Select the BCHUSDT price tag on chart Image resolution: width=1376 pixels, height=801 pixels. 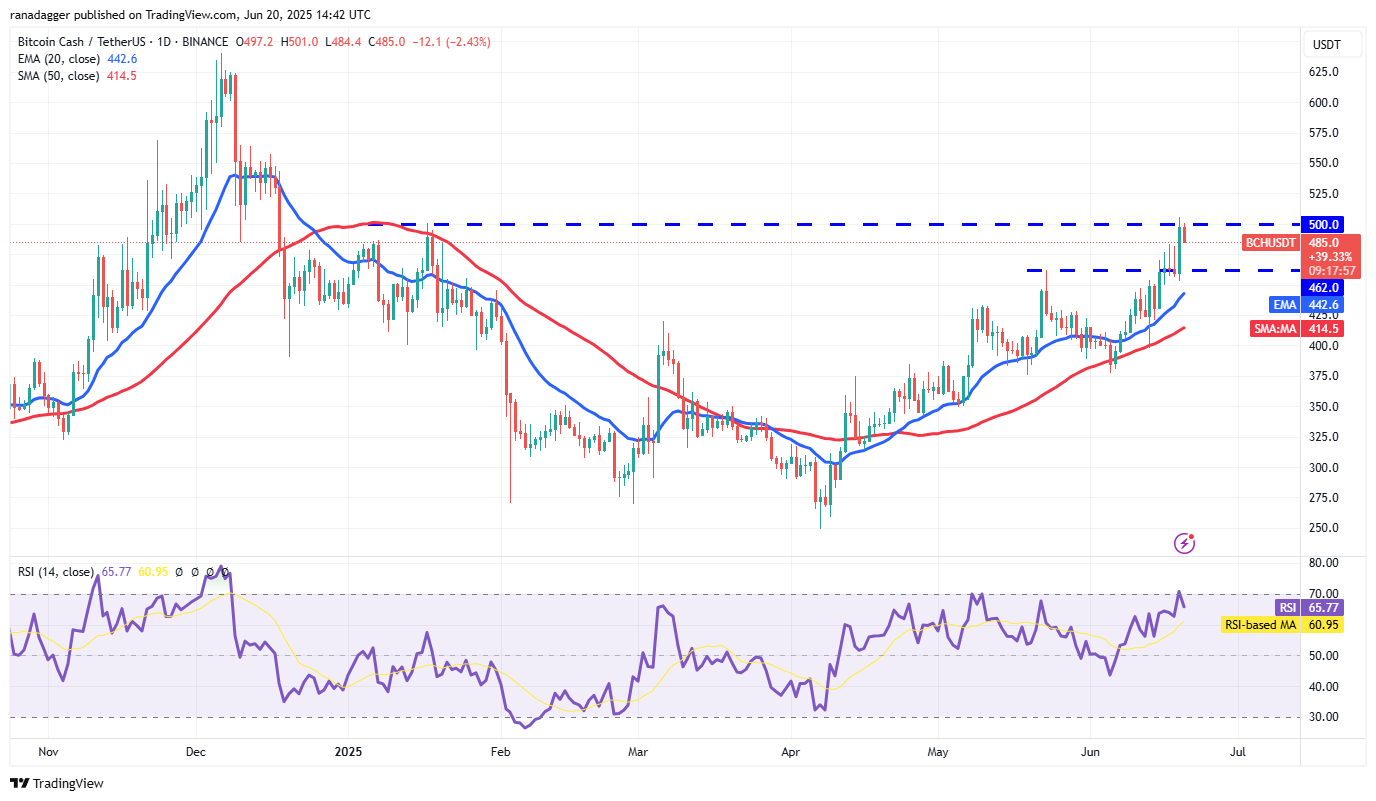(x=1272, y=243)
